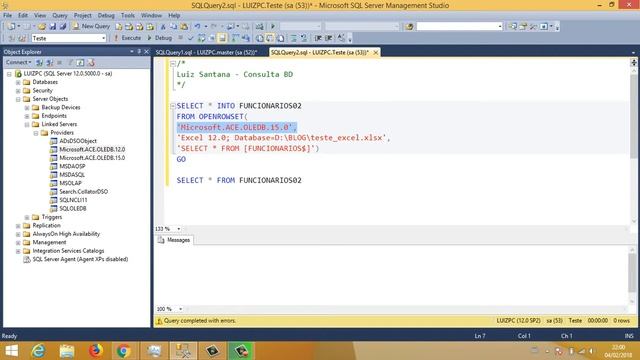The image size is (640, 360).
Task: Click the Parse checkmark icon
Action: [191, 38]
